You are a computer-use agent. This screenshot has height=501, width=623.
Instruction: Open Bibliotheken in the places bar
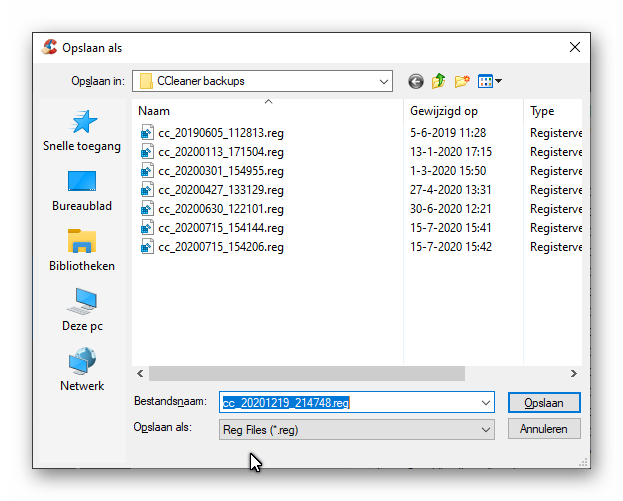82,251
